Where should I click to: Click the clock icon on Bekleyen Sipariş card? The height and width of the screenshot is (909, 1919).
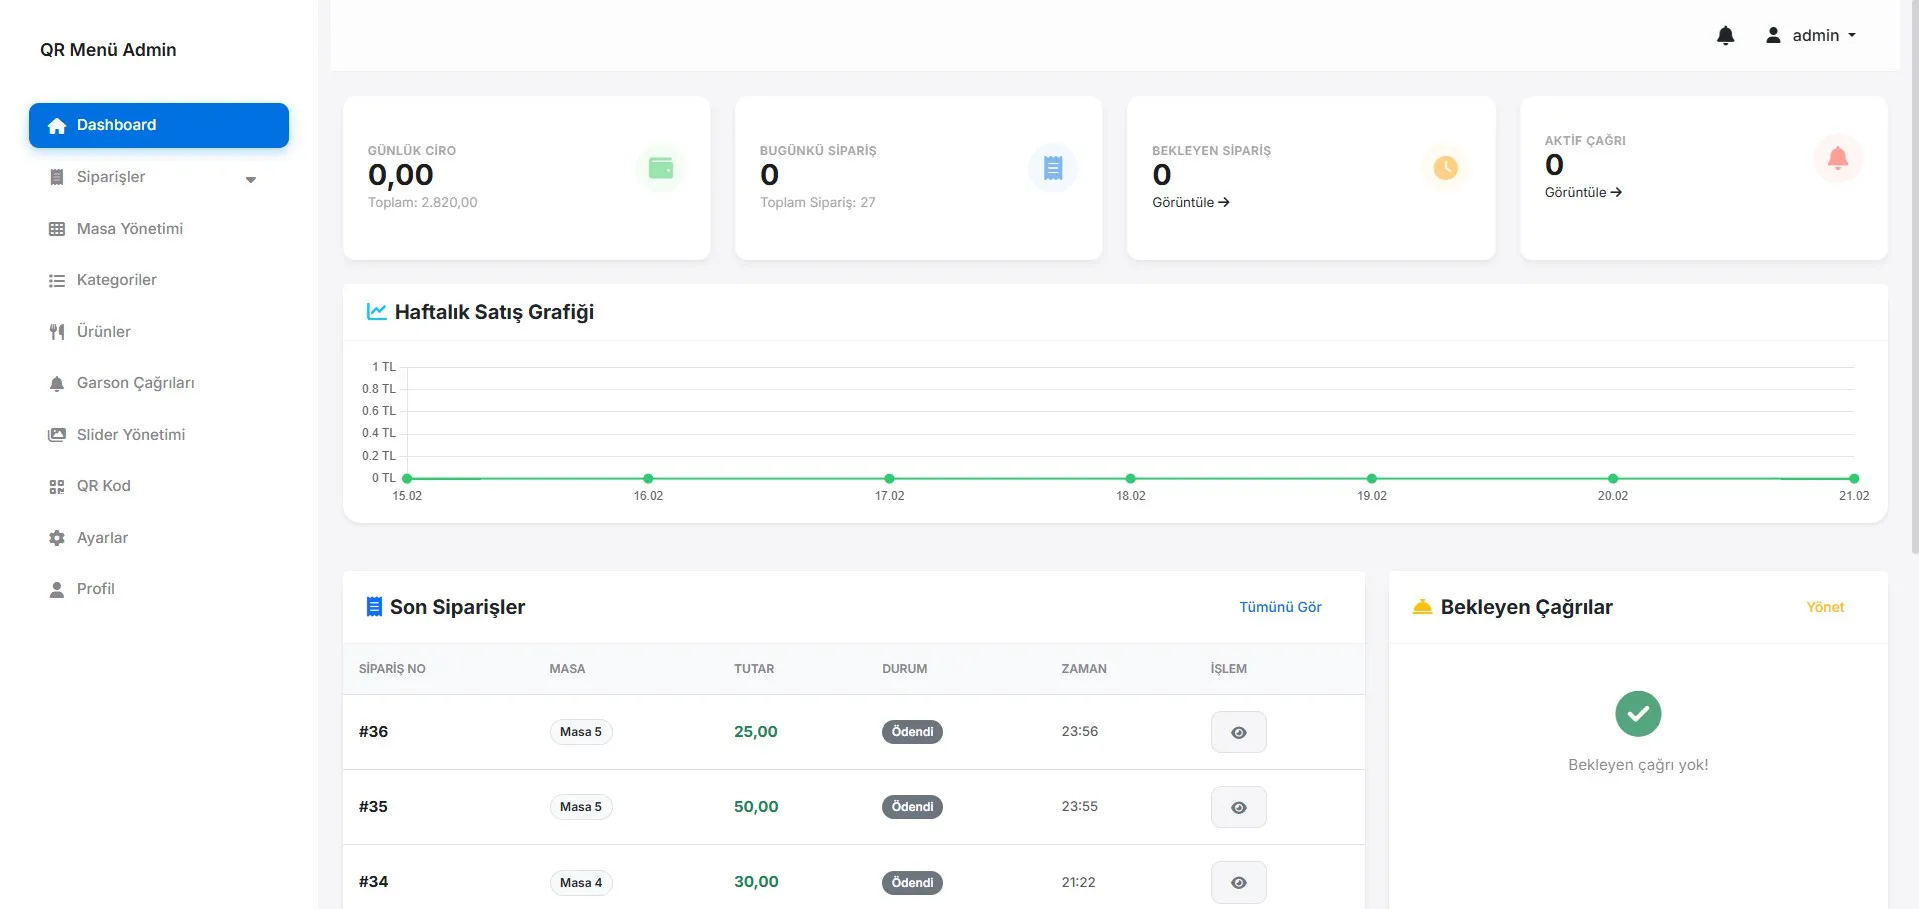coord(1445,168)
